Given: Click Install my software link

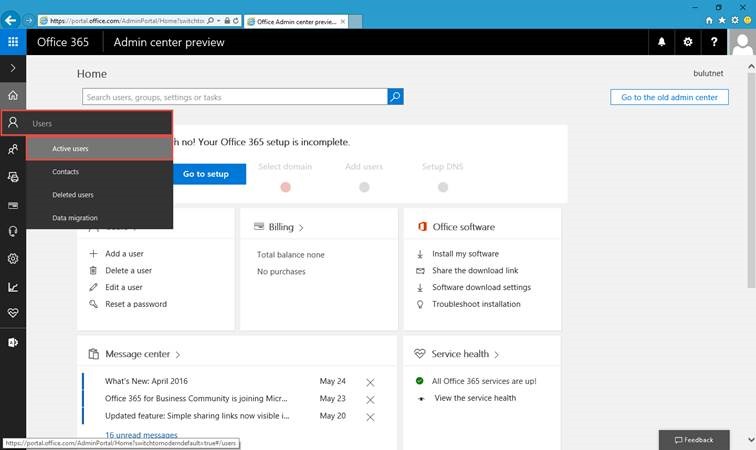Looking at the screenshot, I should tap(465, 254).
